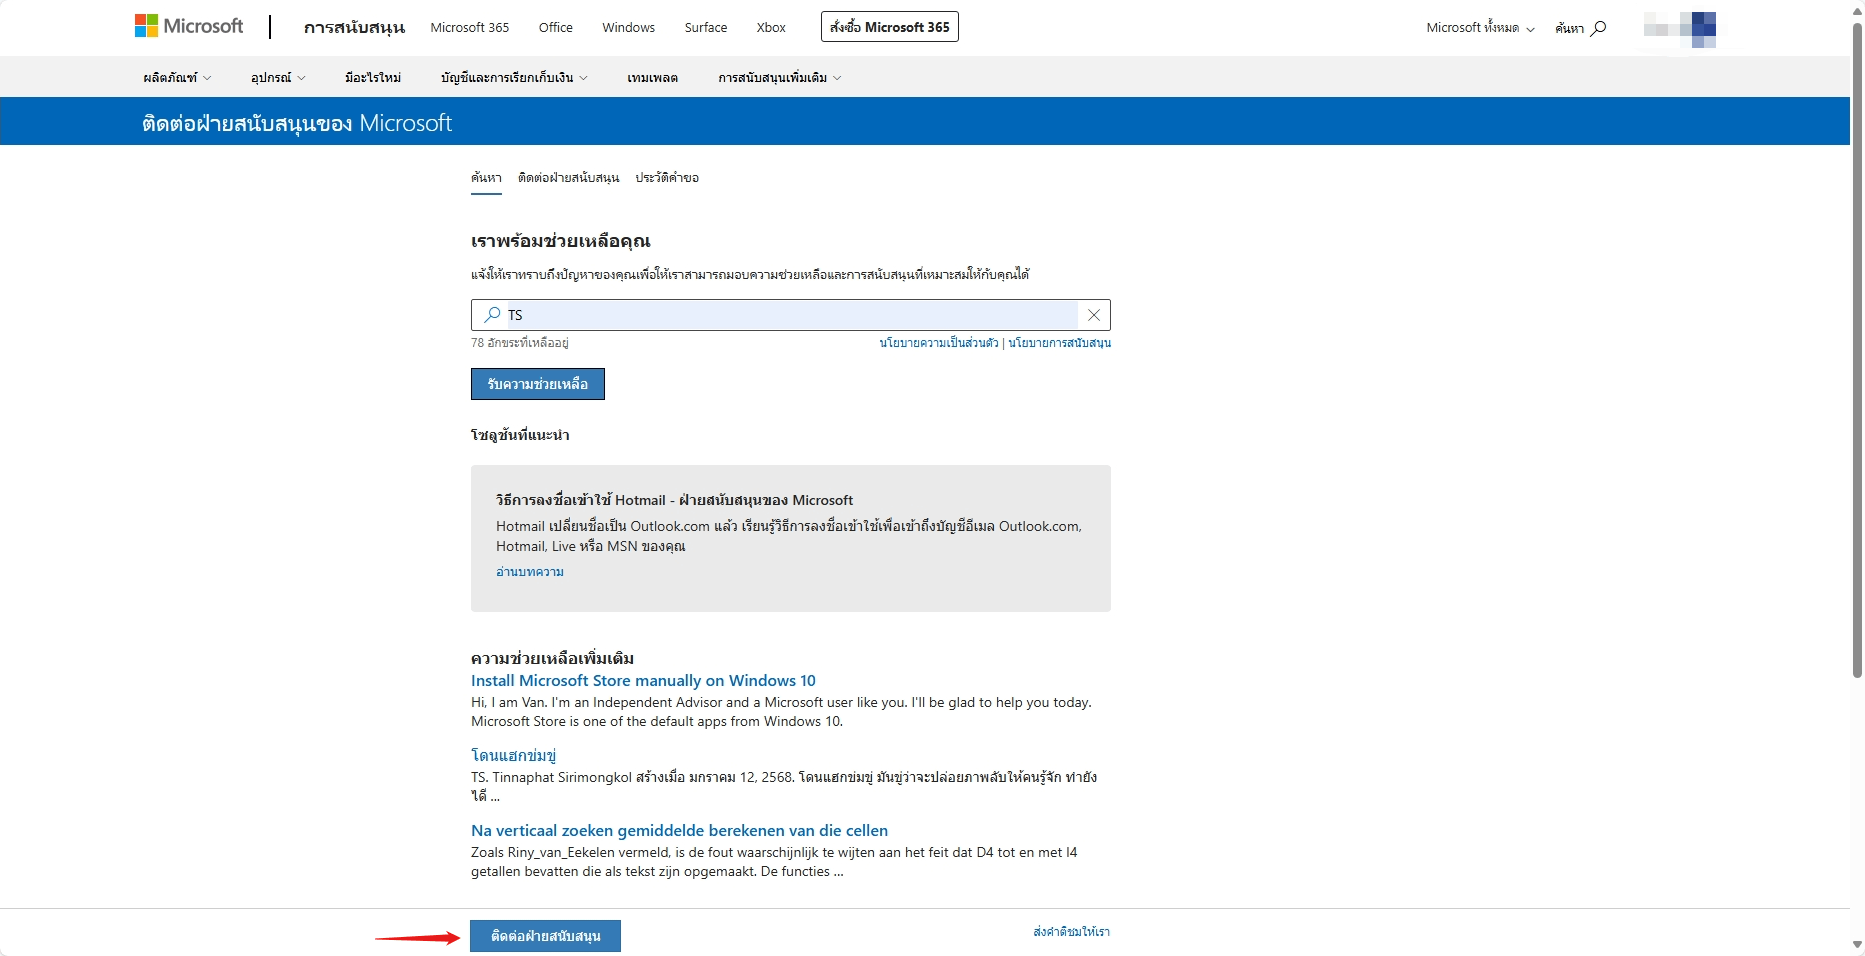Open 'Install Microsoft Store manually on Windows 10'
Screen dimensions: 1865x956
pyautogui.click(x=643, y=681)
